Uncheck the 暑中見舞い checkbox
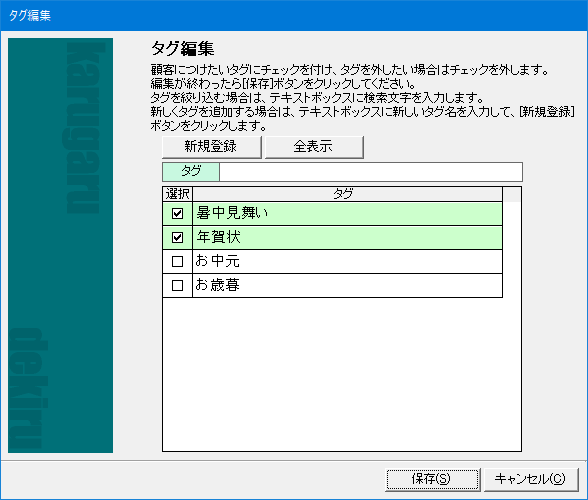 (x=177, y=213)
